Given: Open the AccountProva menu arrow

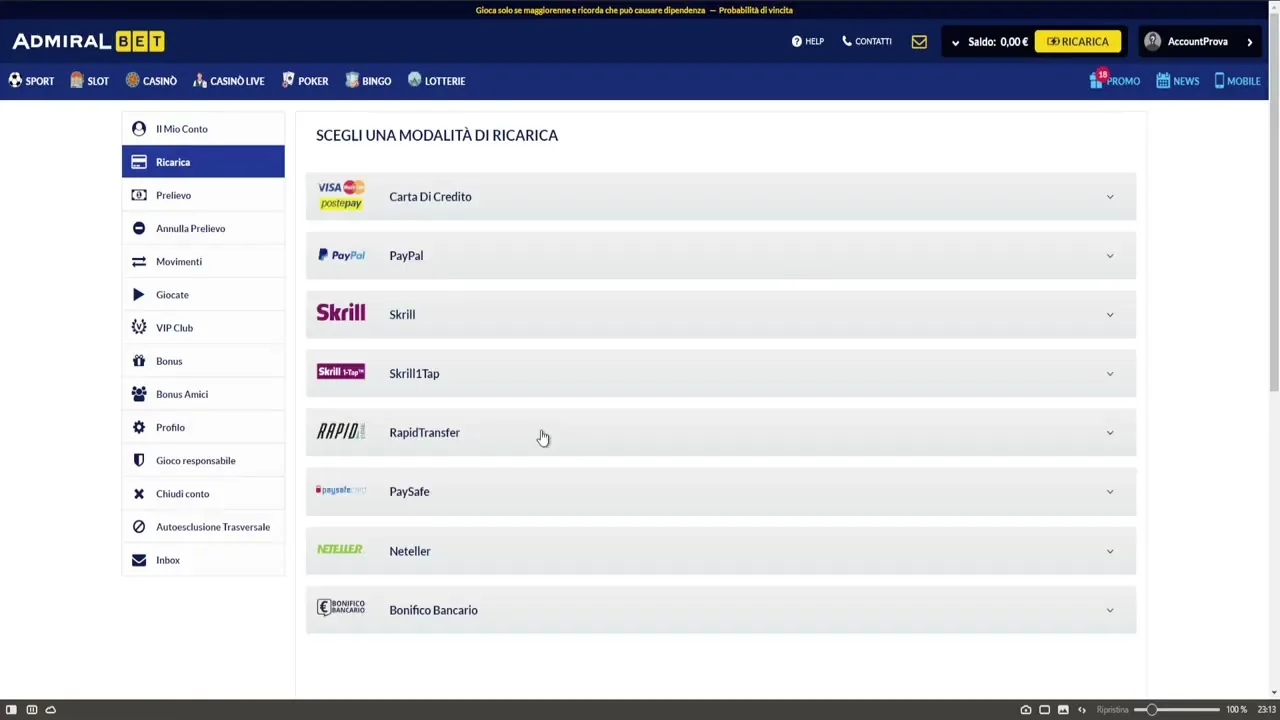Looking at the screenshot, I should pyautogui.click(x=1250, y=42).
